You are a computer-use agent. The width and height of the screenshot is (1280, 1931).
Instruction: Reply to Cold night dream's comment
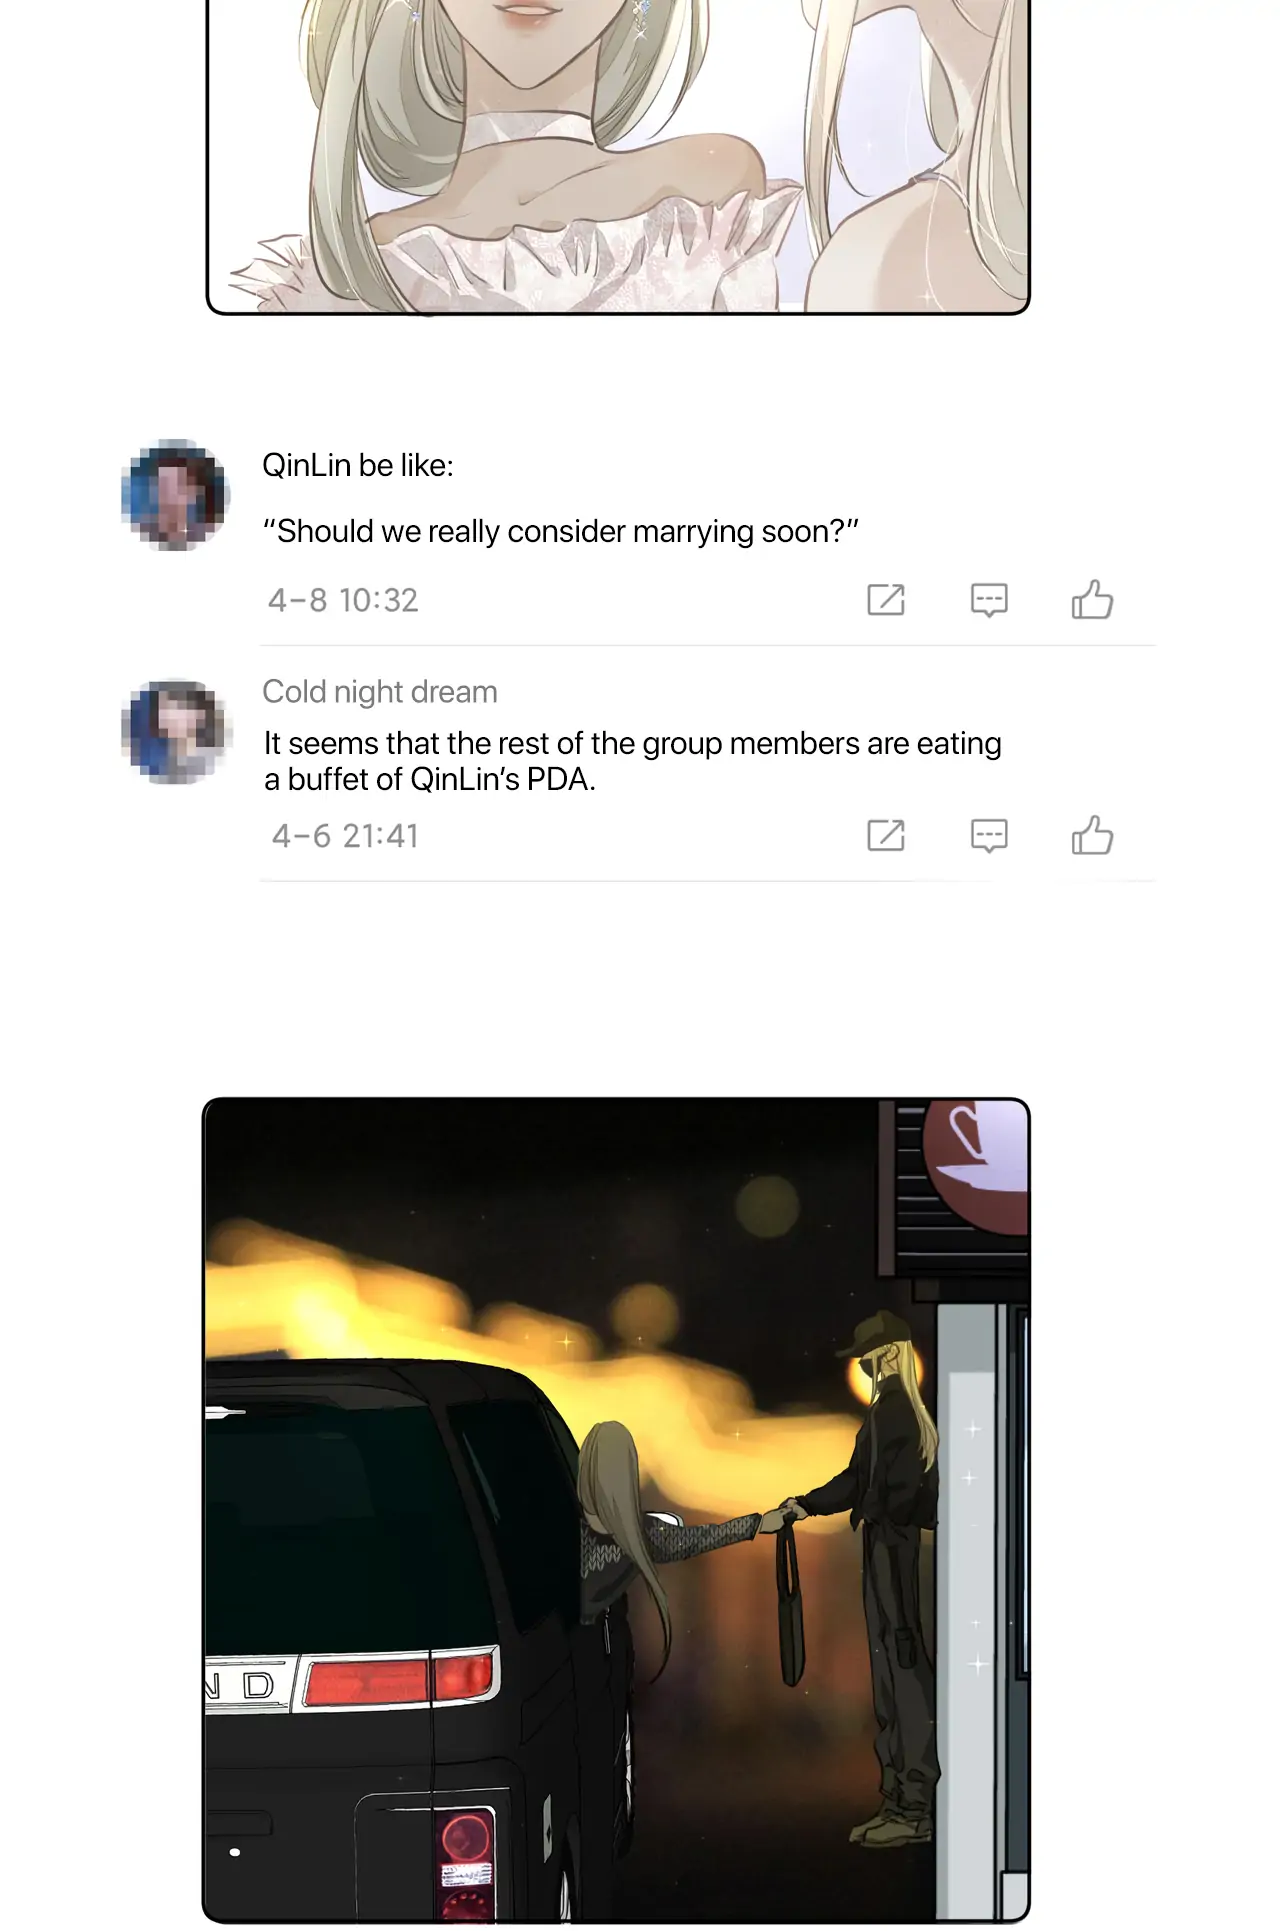click(989, 835)
